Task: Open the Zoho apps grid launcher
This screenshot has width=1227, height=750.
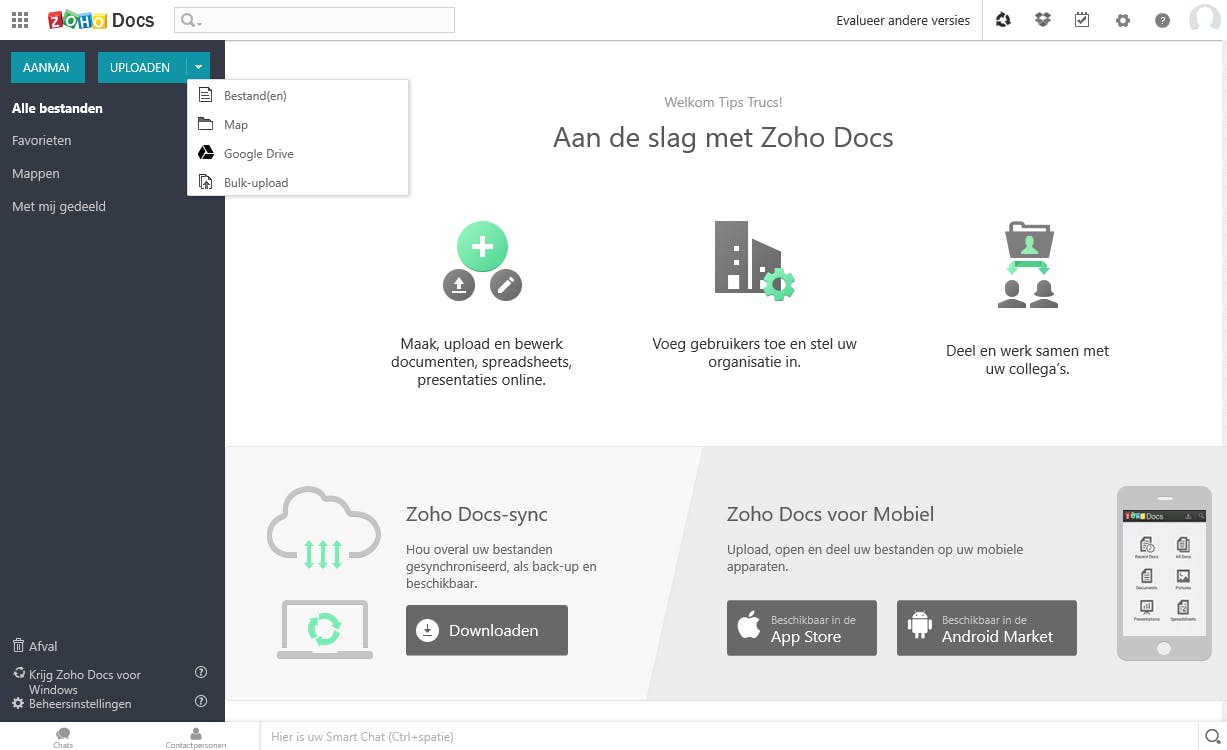Action: click(x=20, y=20)
